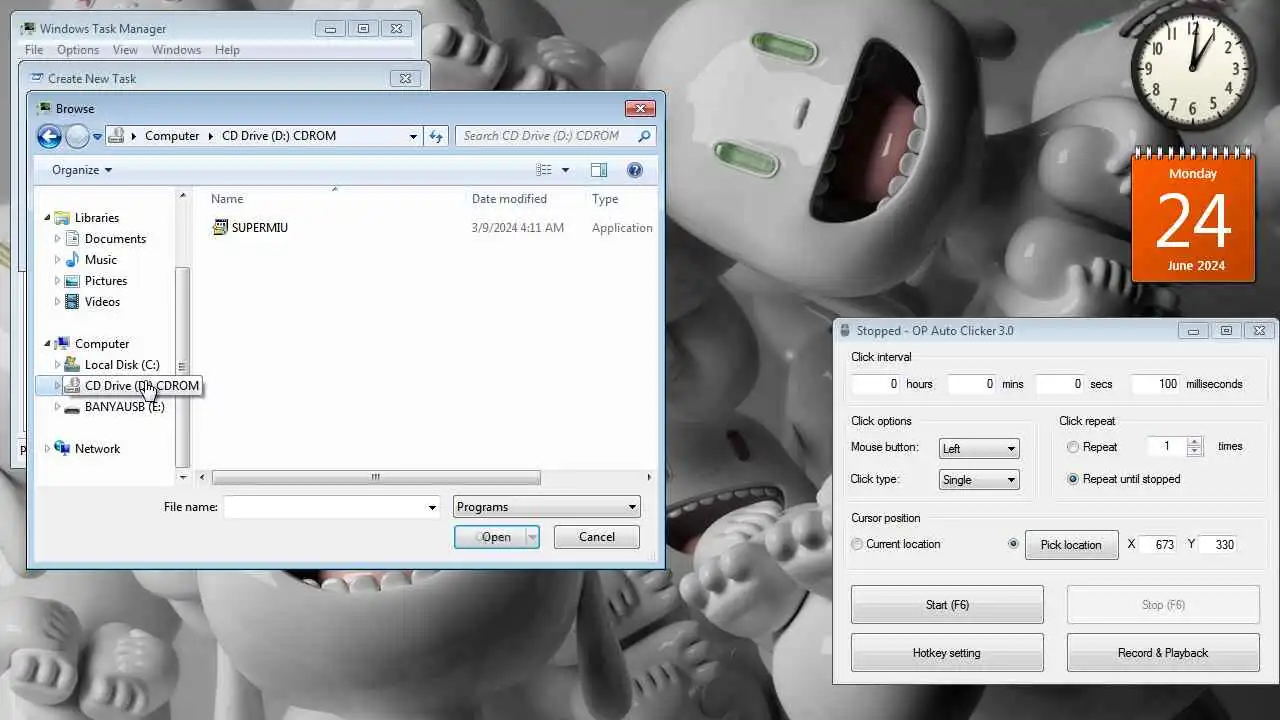Click the Network icon in navigation tree
This screenshot has width=1280, height=720.
[x=63, y=448]
